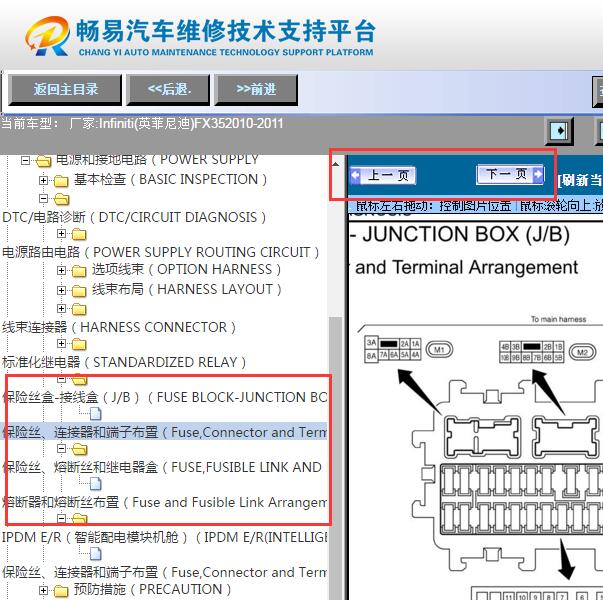This screenshot has height=600, width=603.
Task: Go to previous page with 上一页
Action: pyautogui.click(x=383, y=176)
